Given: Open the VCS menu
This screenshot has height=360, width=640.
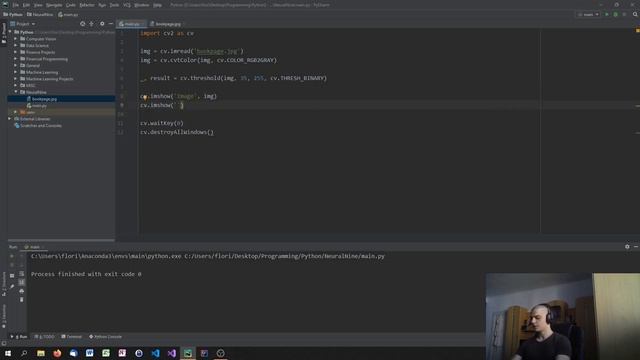Looking at the screenshot, I should pos(127,5).
